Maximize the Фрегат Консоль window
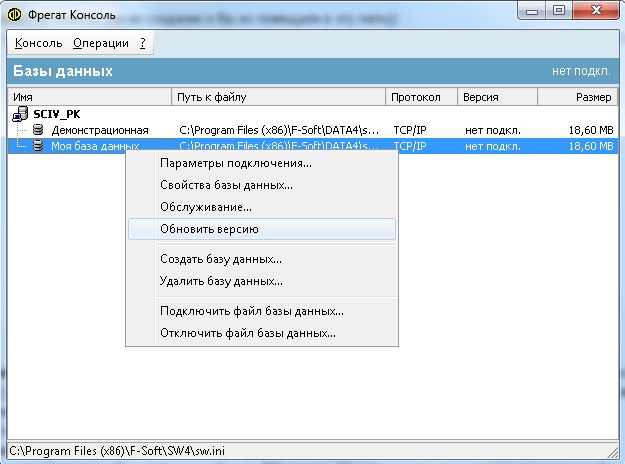 pos(559,11)
